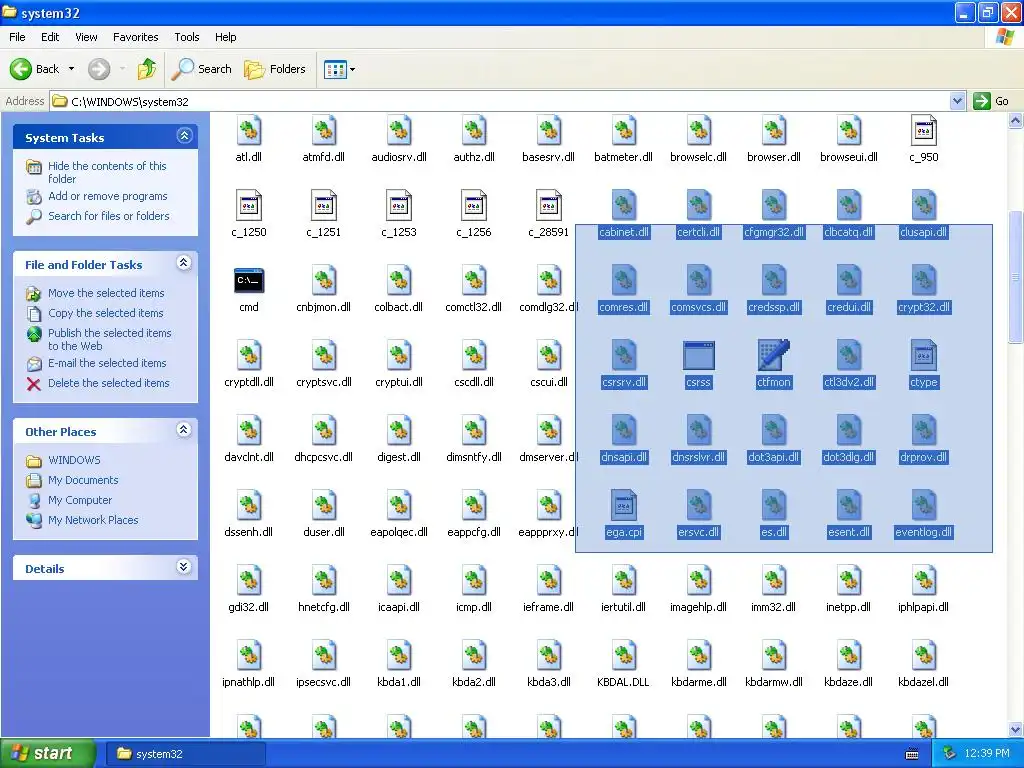Screen dimensions: 1024x768
Task: Open My Documents in Other Places
Action: 83,480
